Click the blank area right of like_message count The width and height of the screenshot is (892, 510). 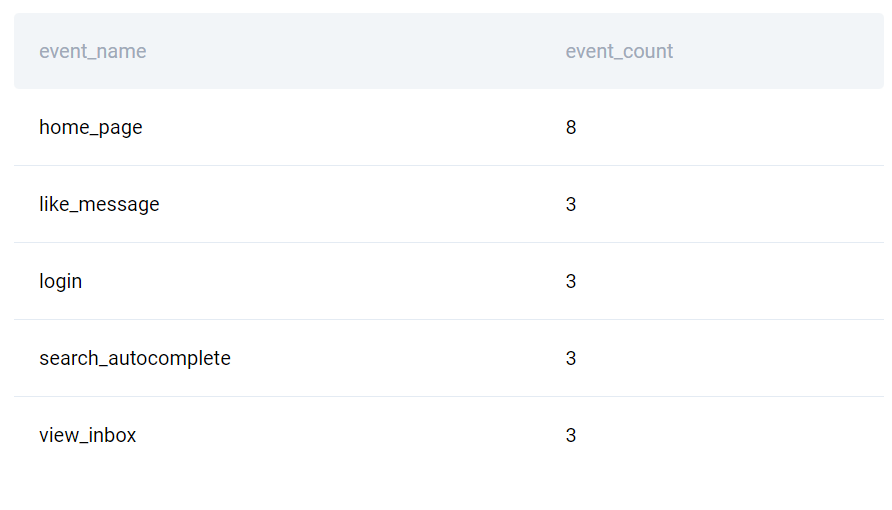[730, 204]
